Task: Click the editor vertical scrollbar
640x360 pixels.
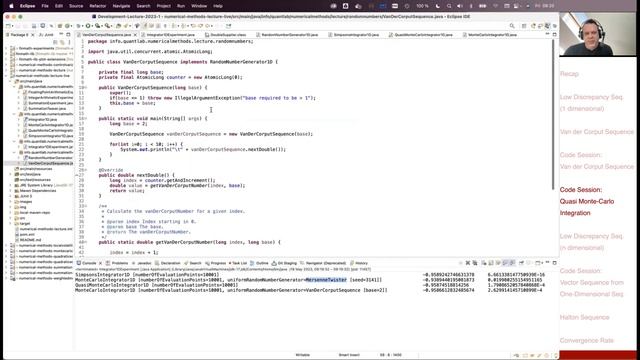Action: pyautogui.click(x=553, y=114)
